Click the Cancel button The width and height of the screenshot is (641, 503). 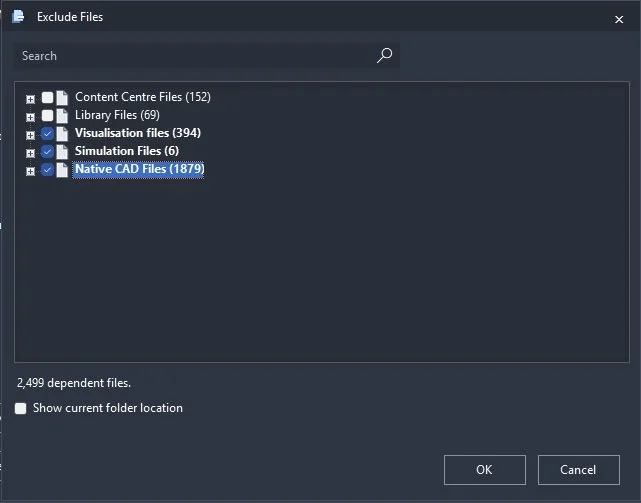[x=578, y=469]
